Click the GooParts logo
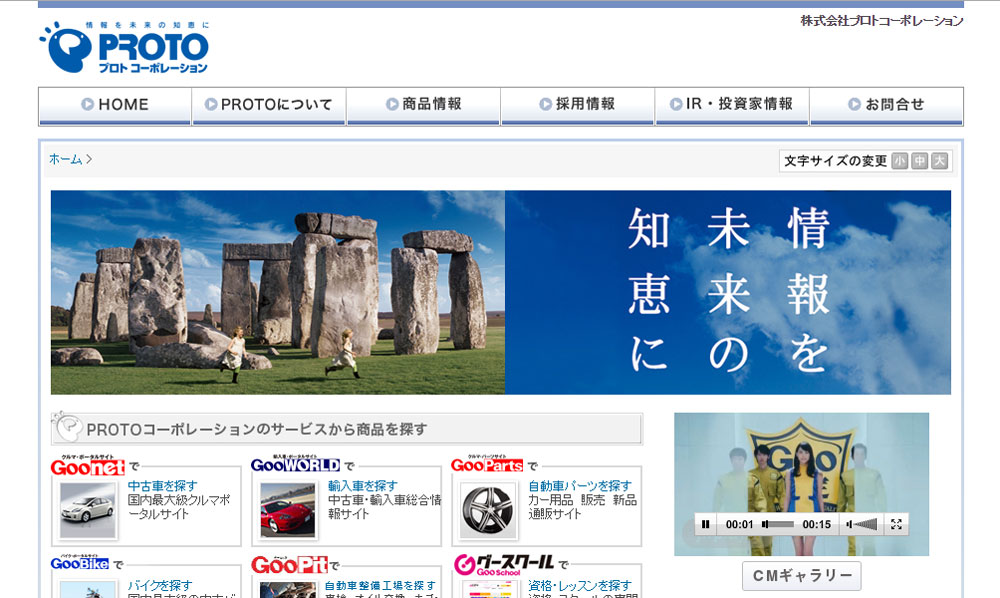 click(487, 464)
